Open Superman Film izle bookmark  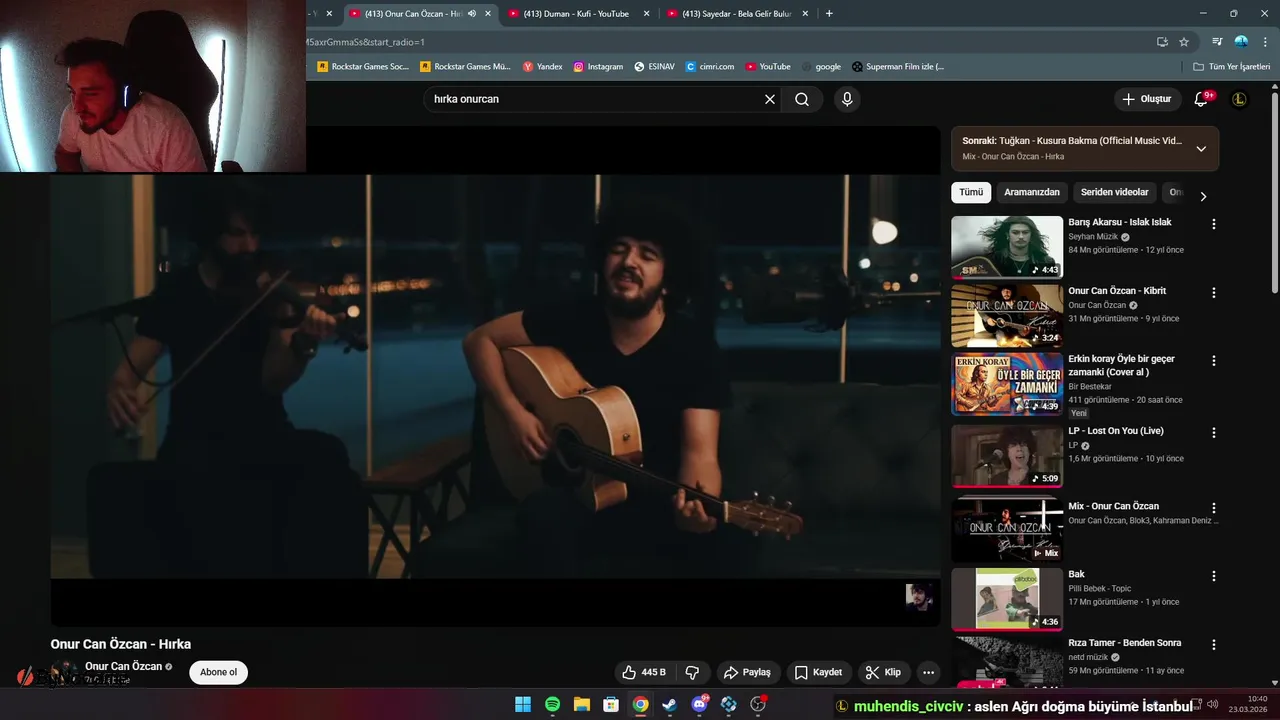tap(898, 67)
